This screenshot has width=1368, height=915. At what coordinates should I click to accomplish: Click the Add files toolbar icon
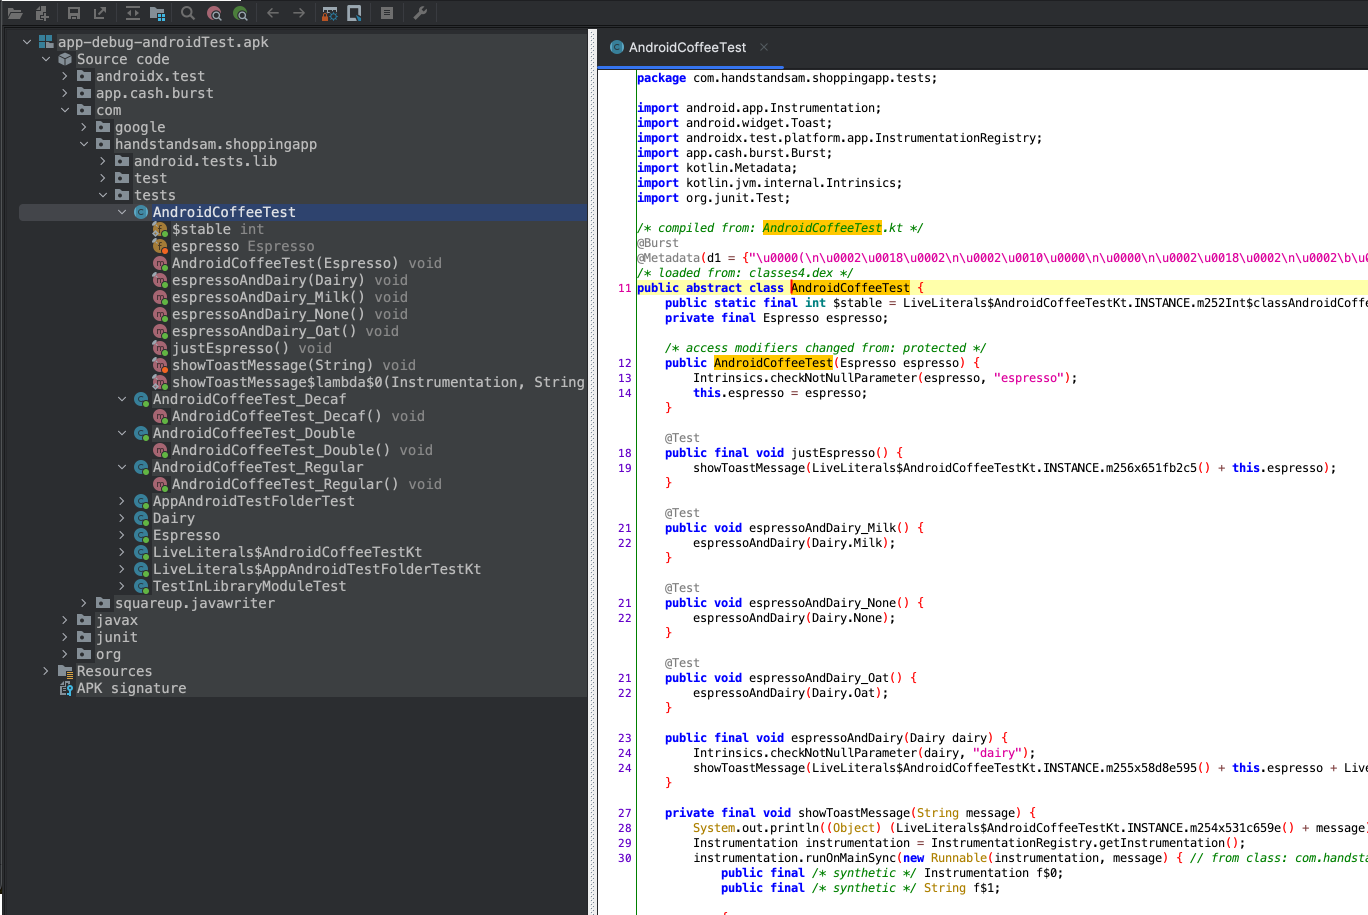tap(42, 13)
